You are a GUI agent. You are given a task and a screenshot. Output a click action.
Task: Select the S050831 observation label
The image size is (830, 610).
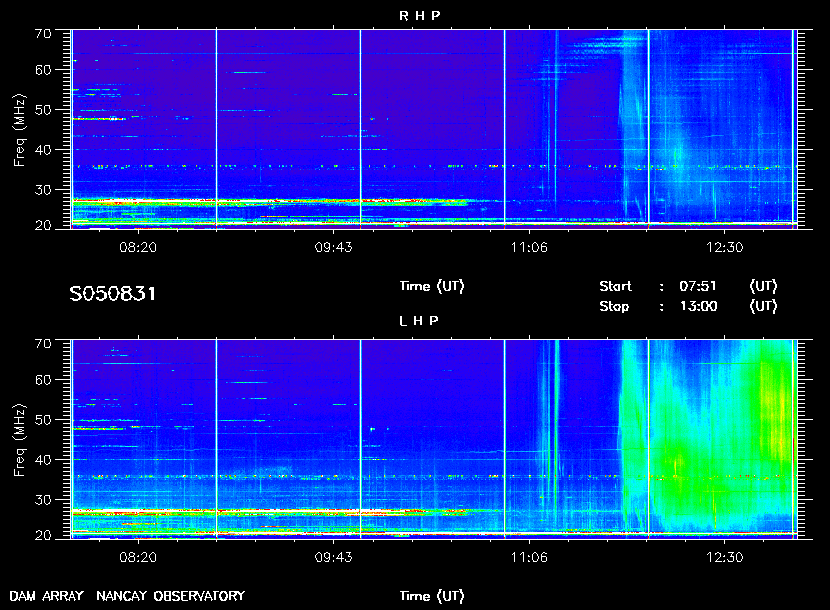[113, 294]
